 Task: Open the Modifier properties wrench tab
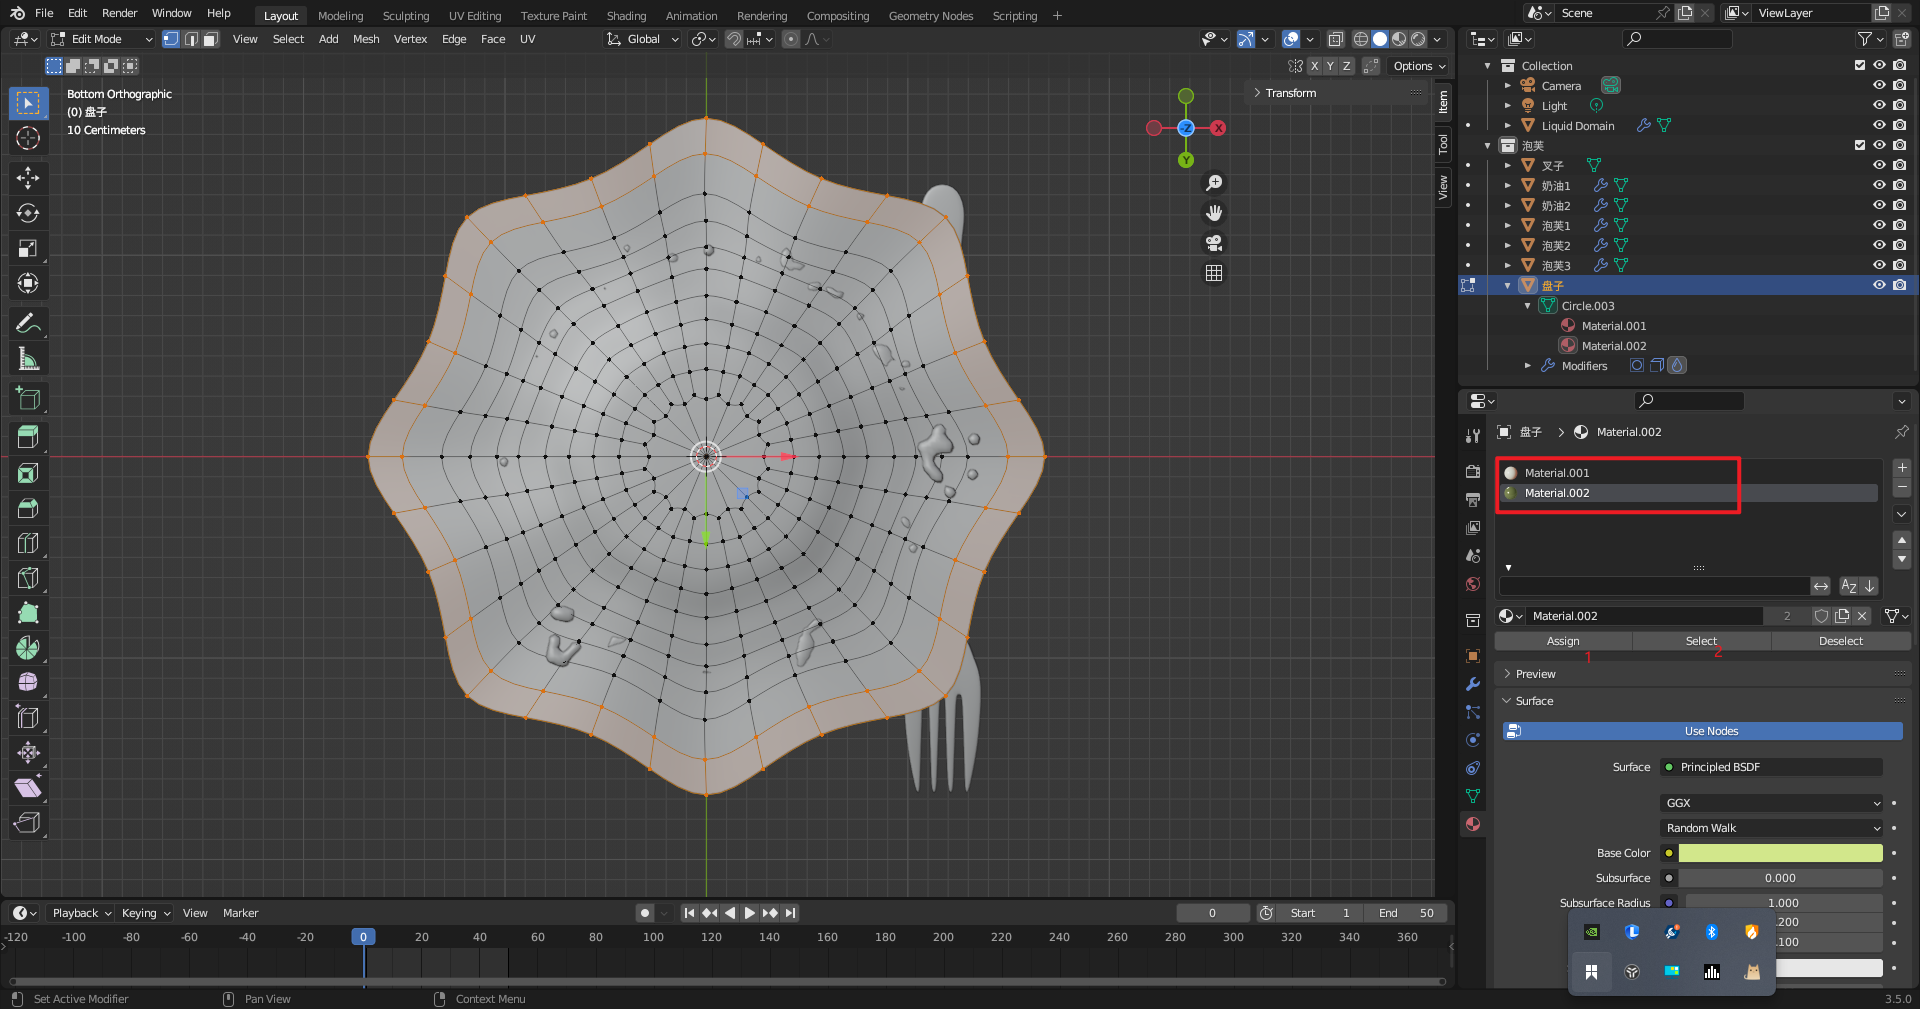[x=1473, y=684]
